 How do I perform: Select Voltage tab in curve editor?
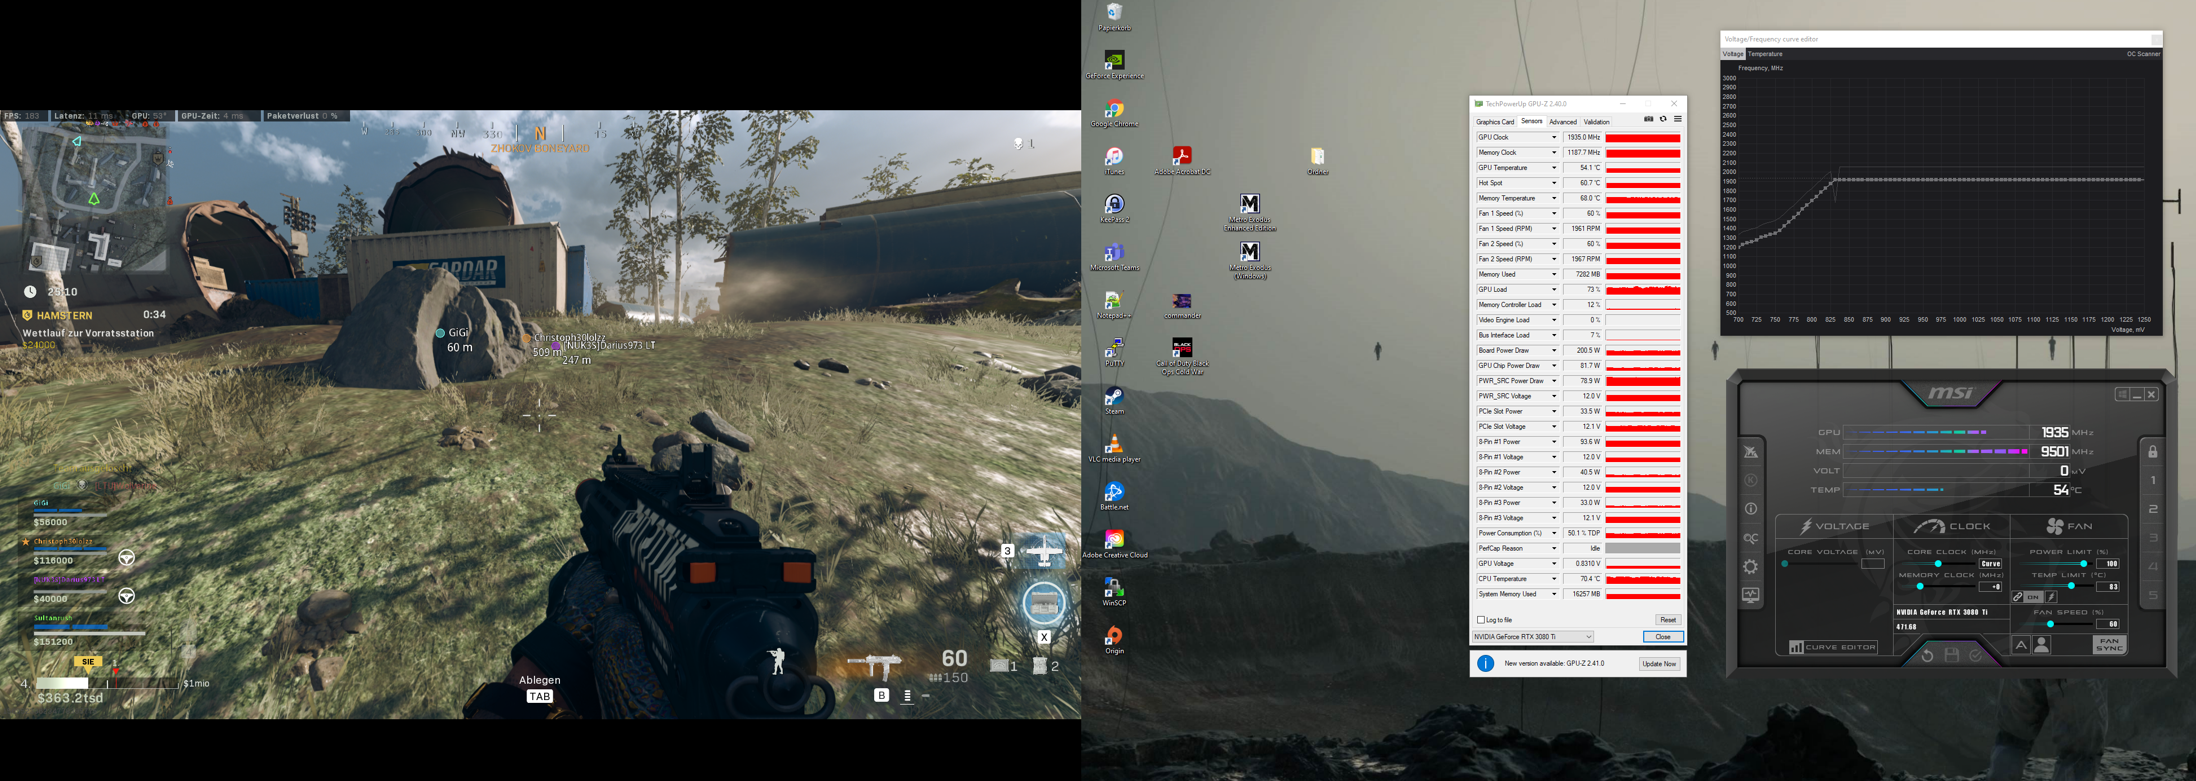tap(1733, 54)
